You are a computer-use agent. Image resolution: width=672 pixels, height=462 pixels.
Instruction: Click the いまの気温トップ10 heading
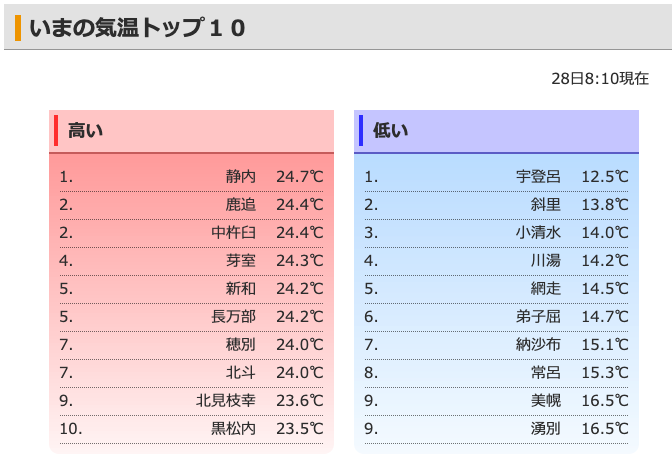click(137, 28)
